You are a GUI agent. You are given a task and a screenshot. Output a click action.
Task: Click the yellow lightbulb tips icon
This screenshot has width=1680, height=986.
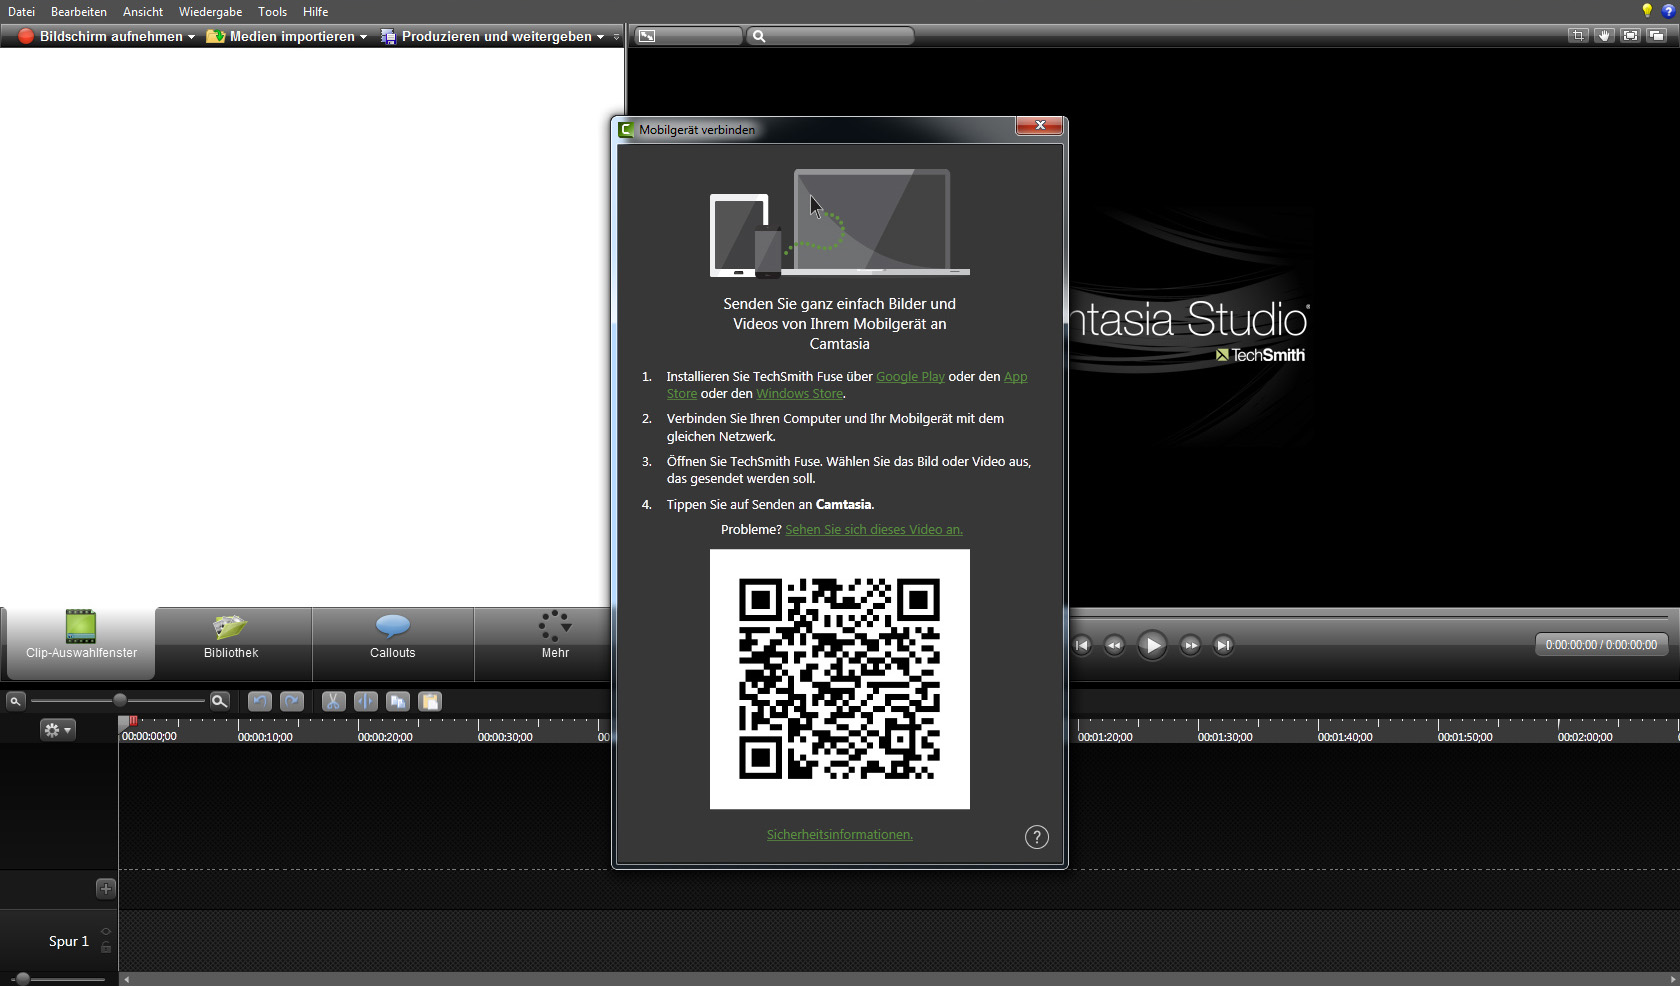pos(1647,11)
